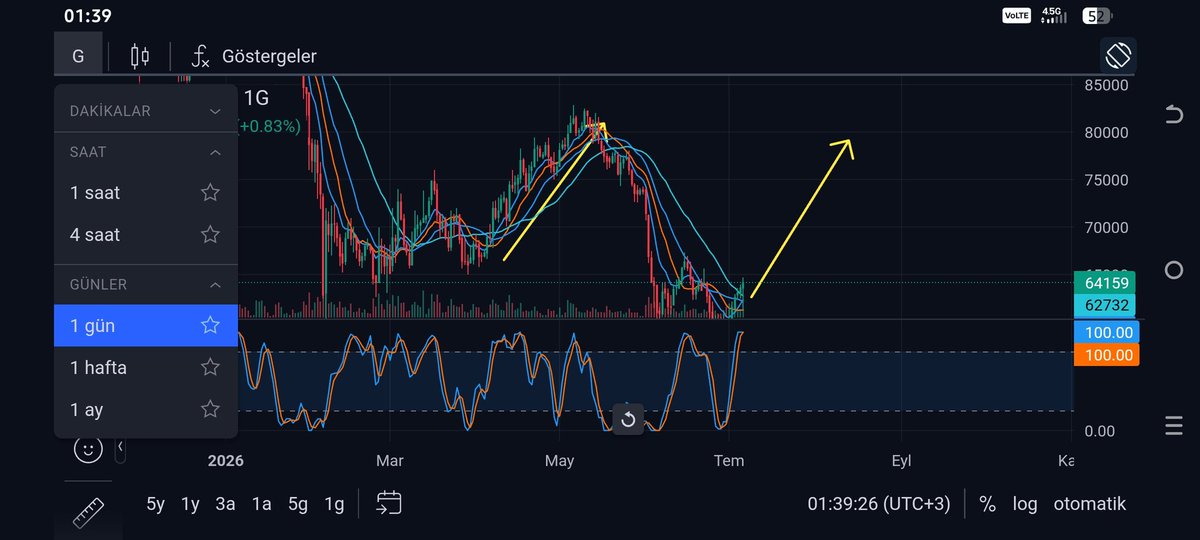Tap the Eyl time axis label
Viewport: 1200px width, 540px height.
901,461
